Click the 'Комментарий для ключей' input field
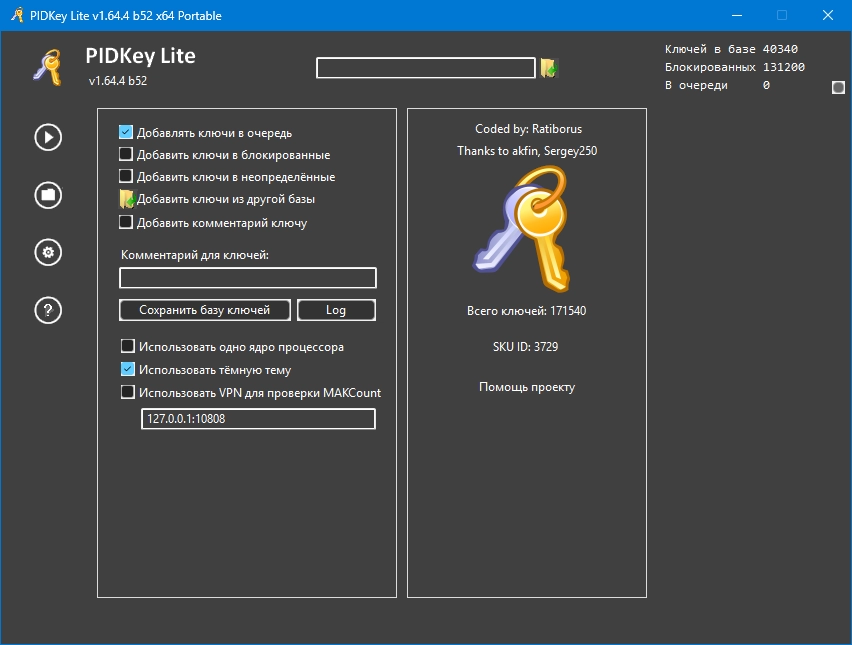 point(248,278)
